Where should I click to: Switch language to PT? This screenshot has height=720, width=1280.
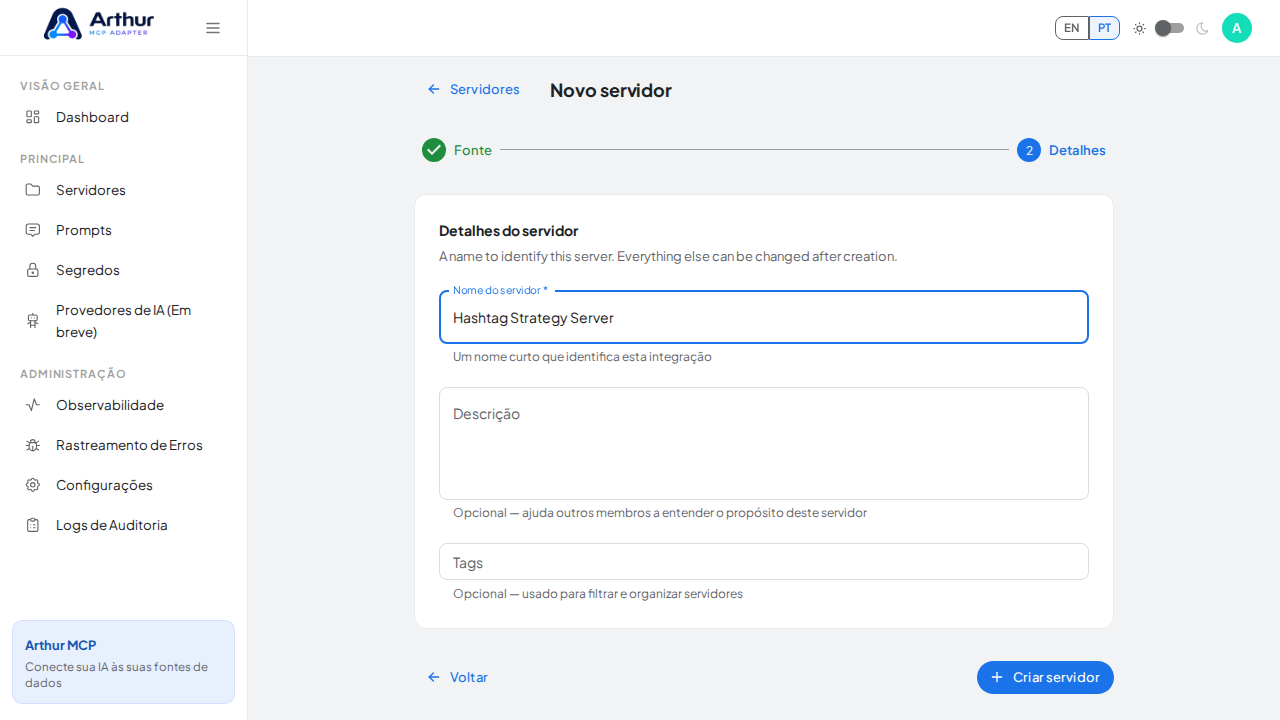pos(1104,28)
